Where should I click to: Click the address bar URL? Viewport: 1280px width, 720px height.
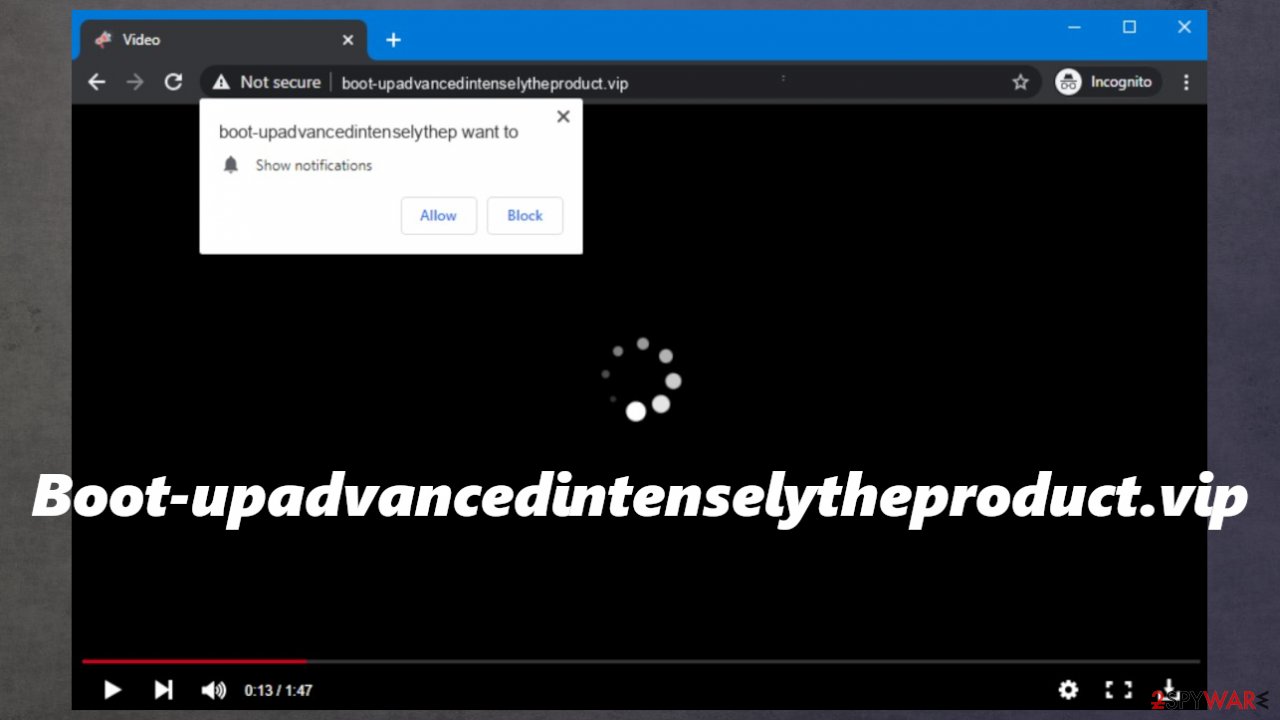click(485, 83)
